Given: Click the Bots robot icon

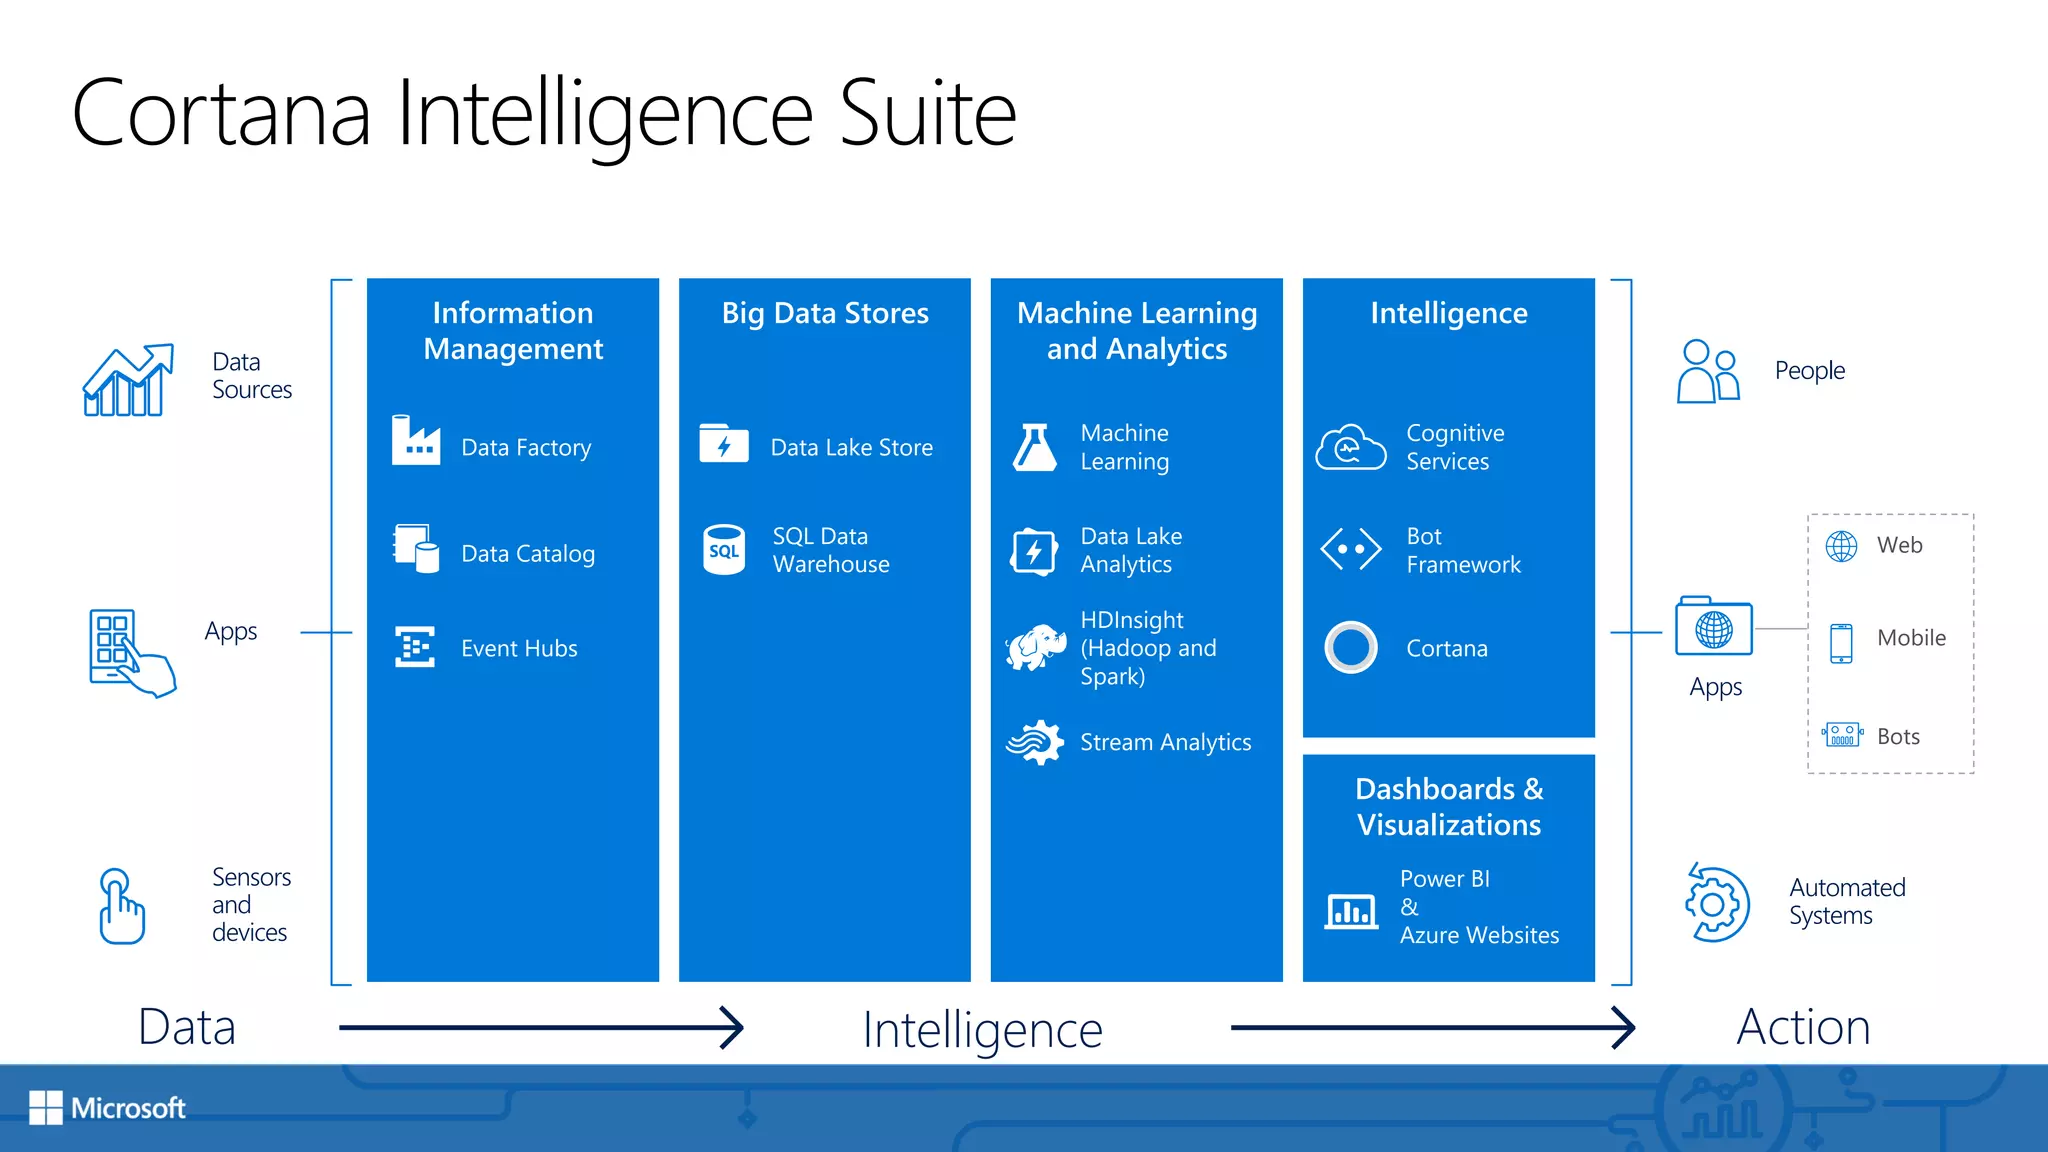Looking at the screenshot, I should click(1842, 735).
